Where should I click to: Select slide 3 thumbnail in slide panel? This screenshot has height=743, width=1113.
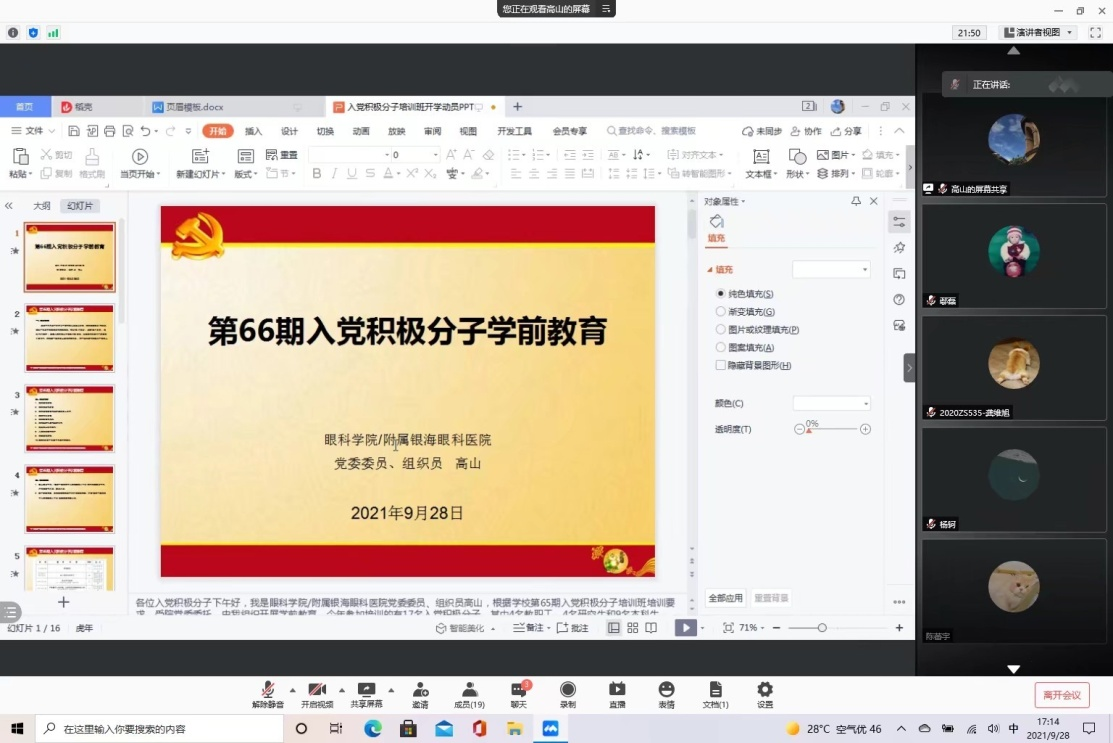pos(70,418)
